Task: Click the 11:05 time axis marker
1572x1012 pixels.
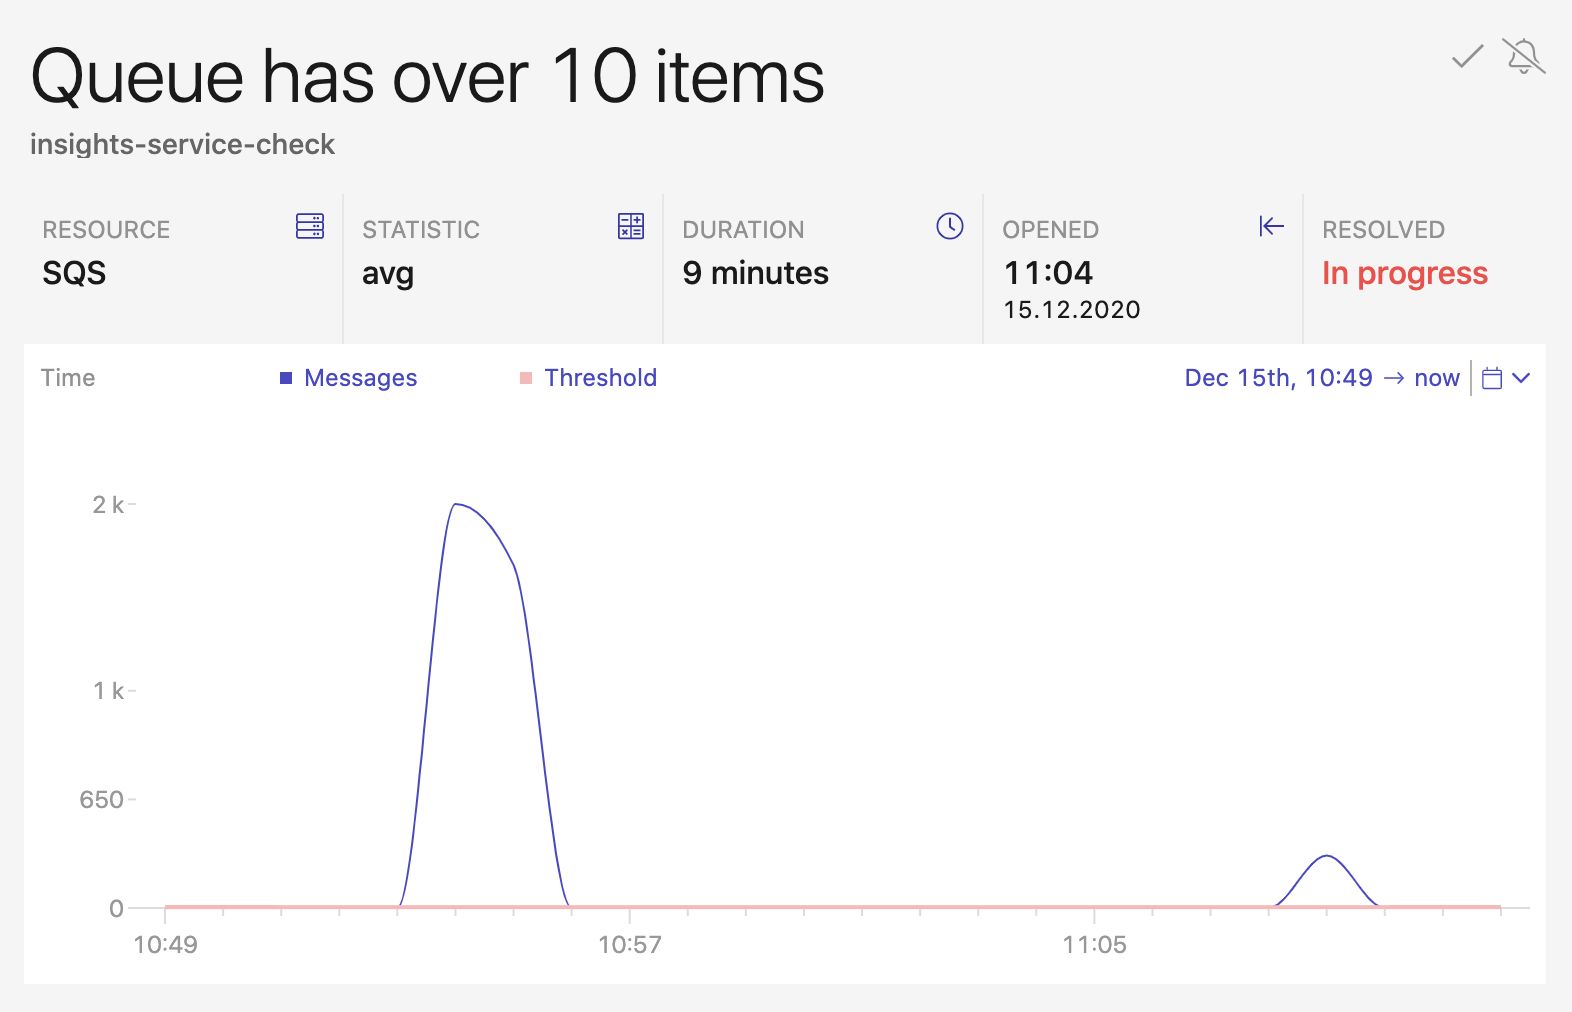Action: pyautogui.click(x=1094, y=944)
